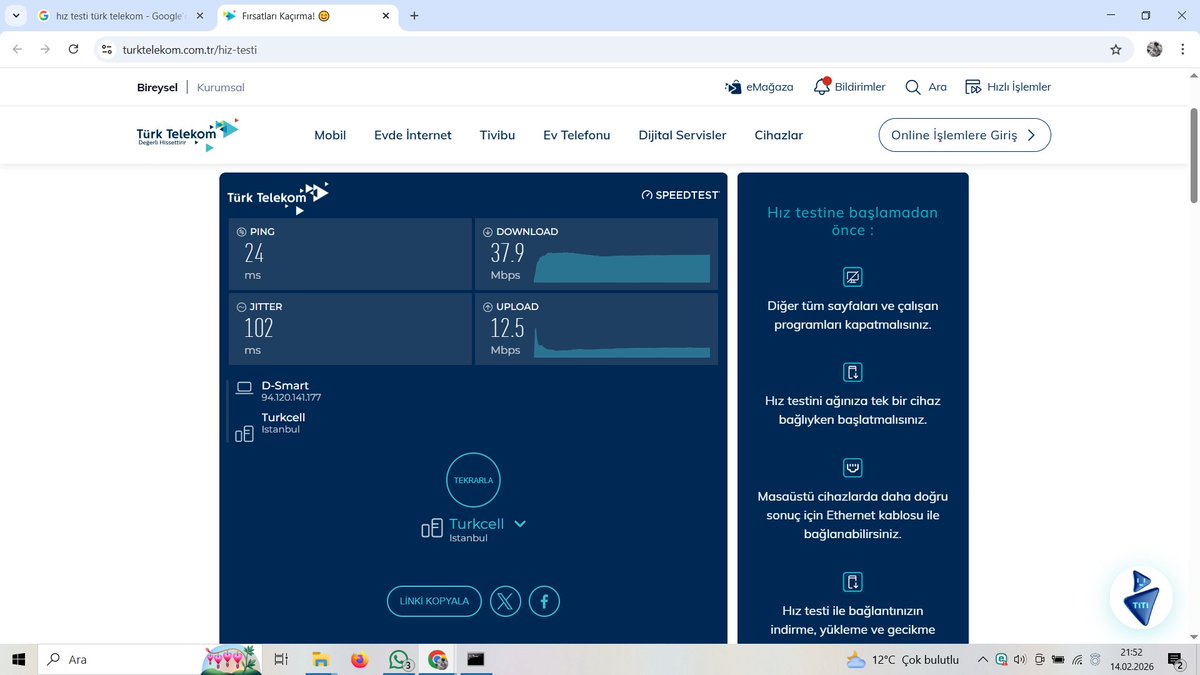
Task: Expand the Turkcell server dropdown
Action: (520, 524)
